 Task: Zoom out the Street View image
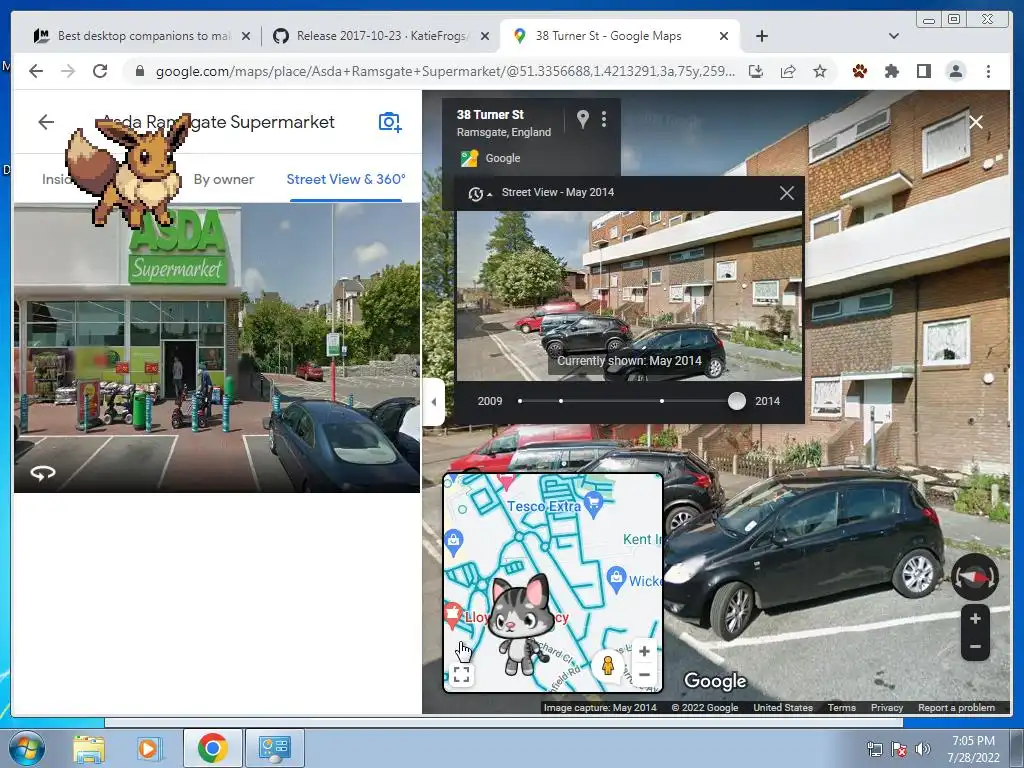pos(975,647)
